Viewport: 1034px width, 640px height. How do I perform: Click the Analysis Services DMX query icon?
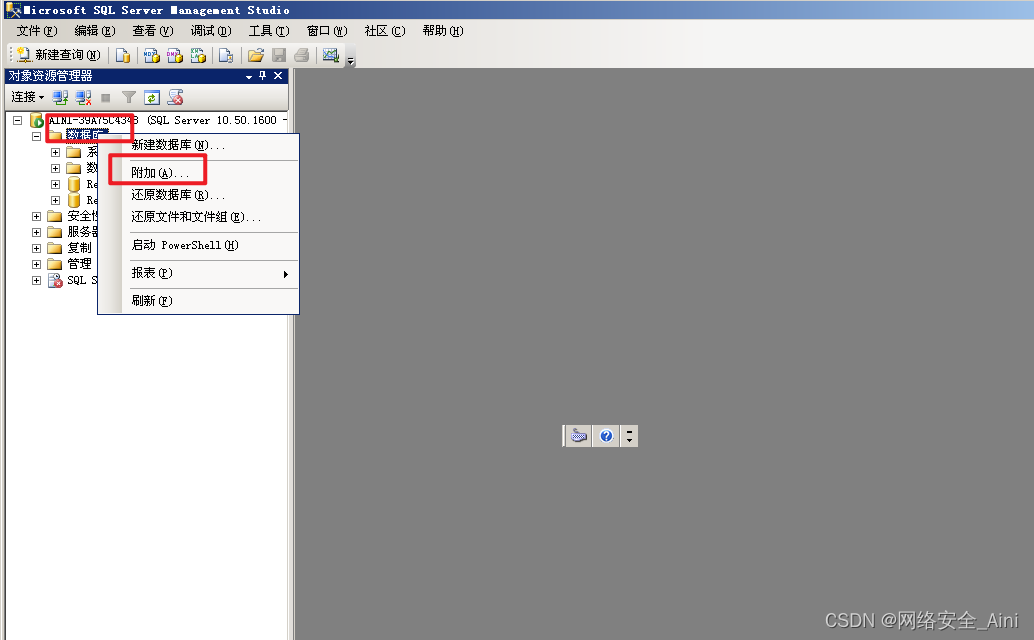coord(175,55)
